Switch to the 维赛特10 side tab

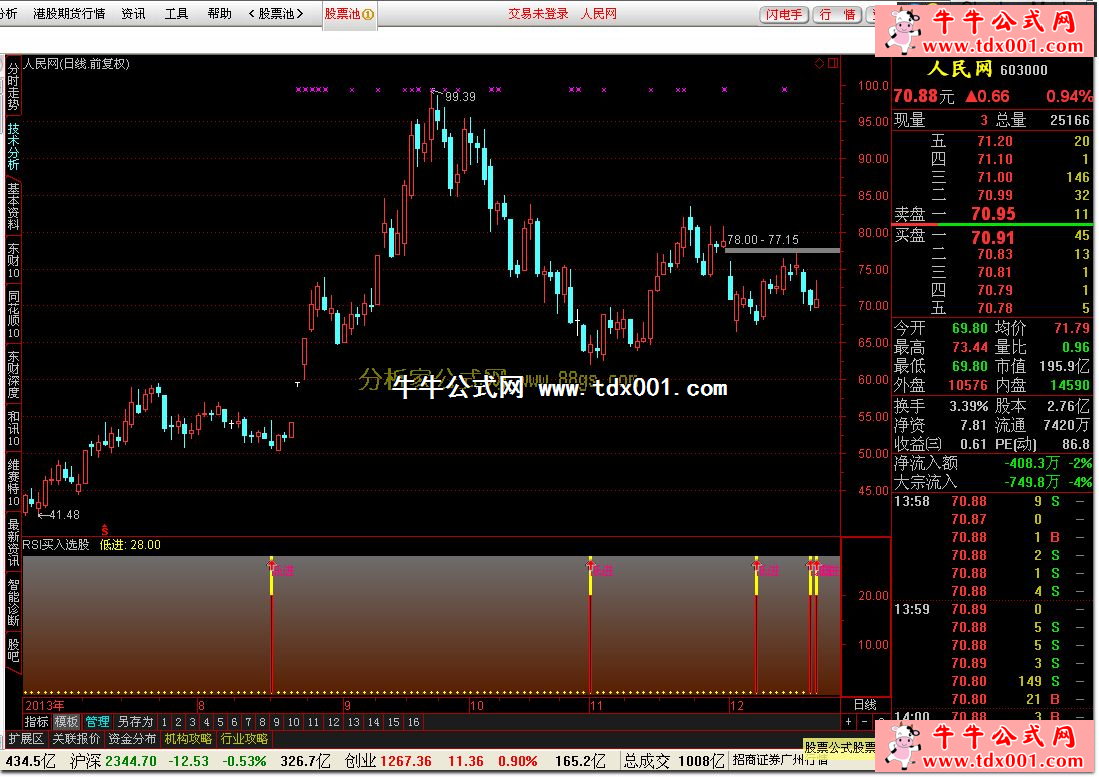13,483
